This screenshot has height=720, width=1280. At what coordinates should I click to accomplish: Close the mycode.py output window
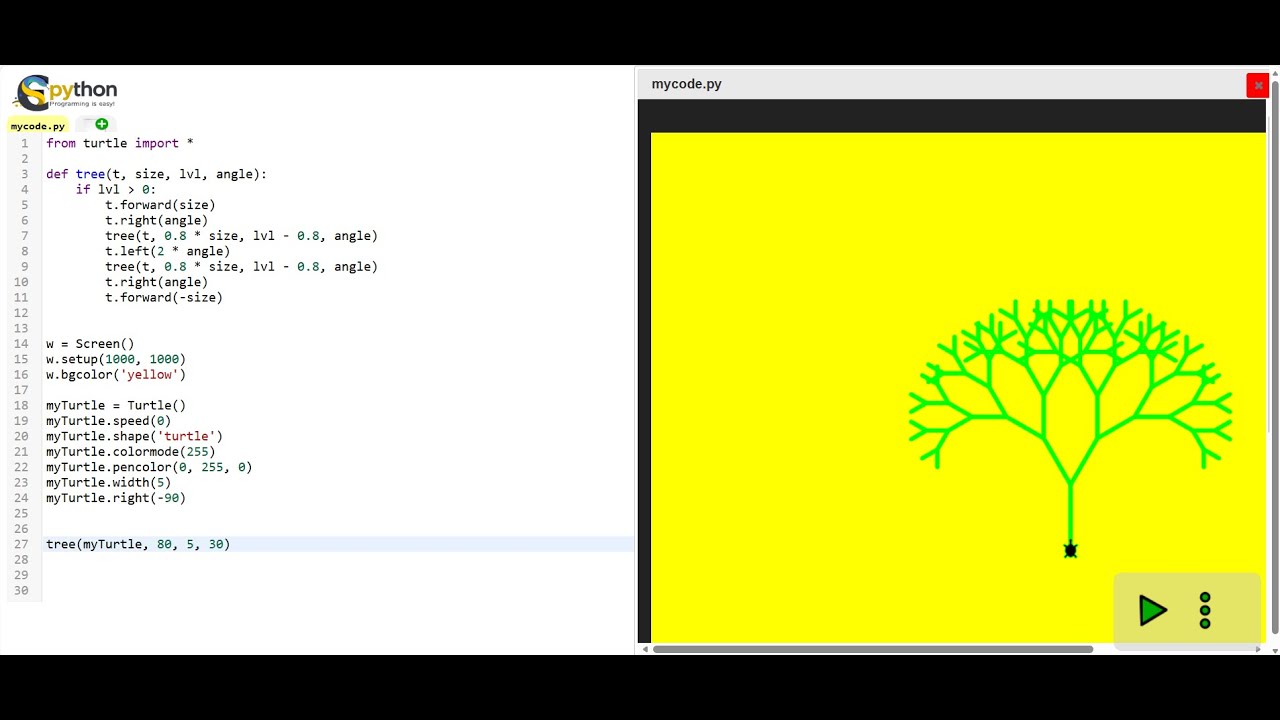pos(1258,85)
